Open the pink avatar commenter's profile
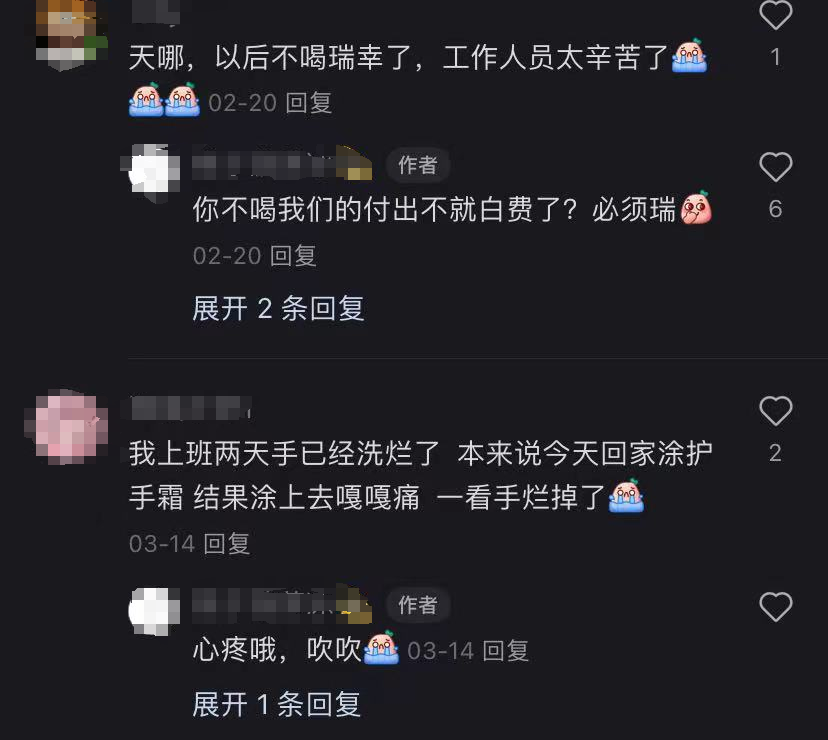This screenshot has height=740, width=828. coord(66,427)
